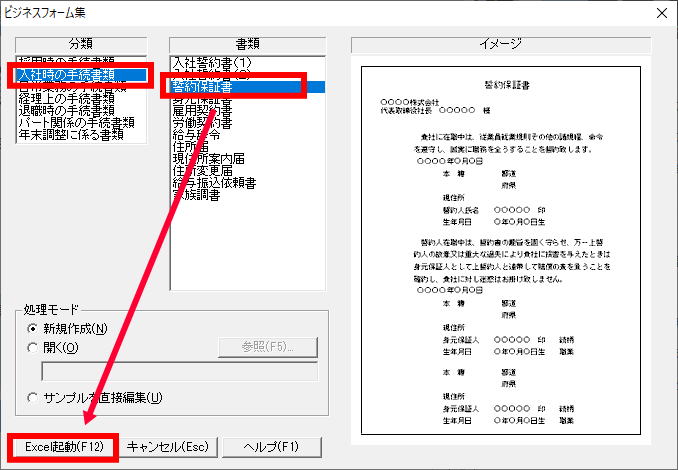Enable the 新規作成(N) radio option
Screen dimensions: 678x470
tap(36, 328)
